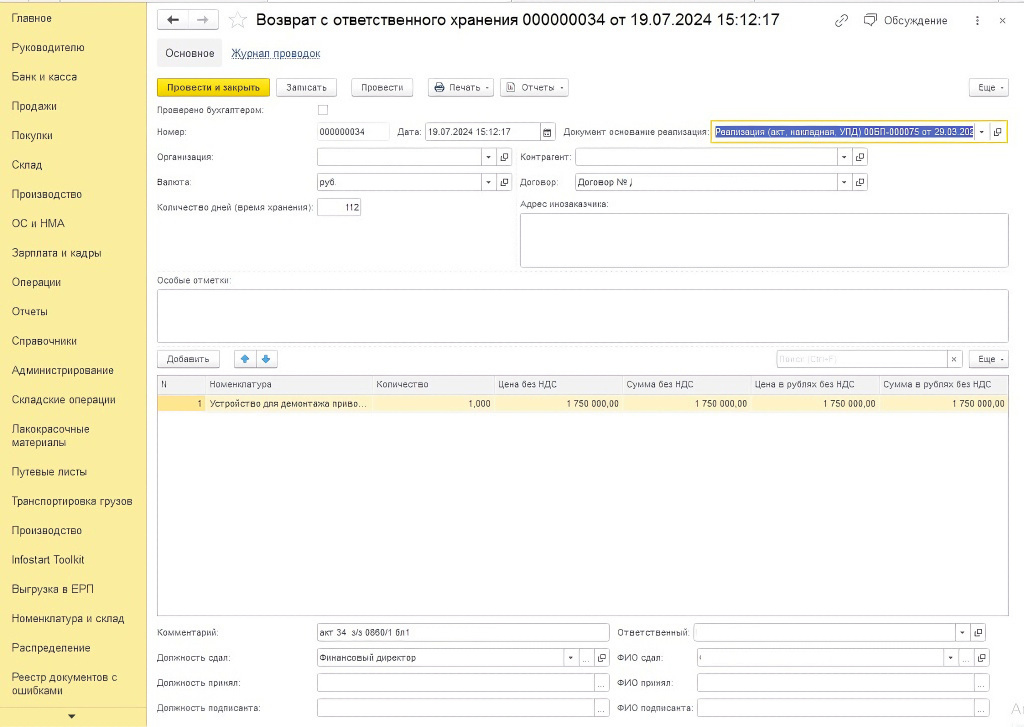This screenshot has width=1024, height=727.
Task: Click Провести и закрыть button
Action: [x=213, y=88]
